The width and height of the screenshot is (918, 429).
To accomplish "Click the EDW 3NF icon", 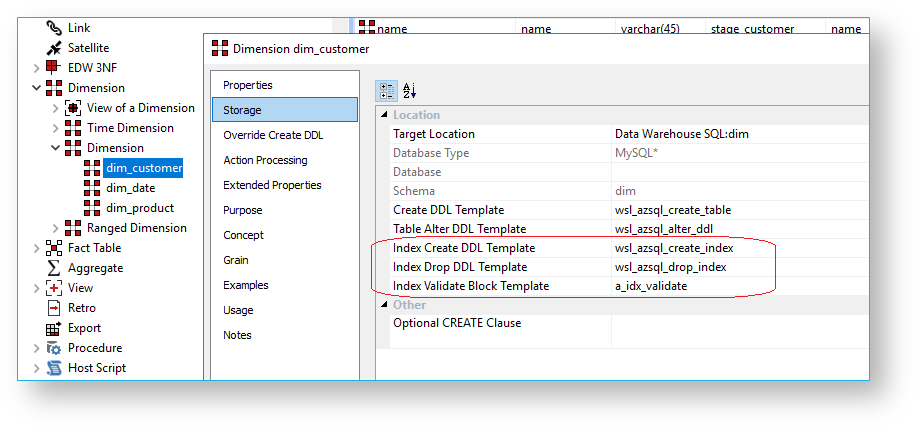I will pyautogui.click(x=54, y=68).
